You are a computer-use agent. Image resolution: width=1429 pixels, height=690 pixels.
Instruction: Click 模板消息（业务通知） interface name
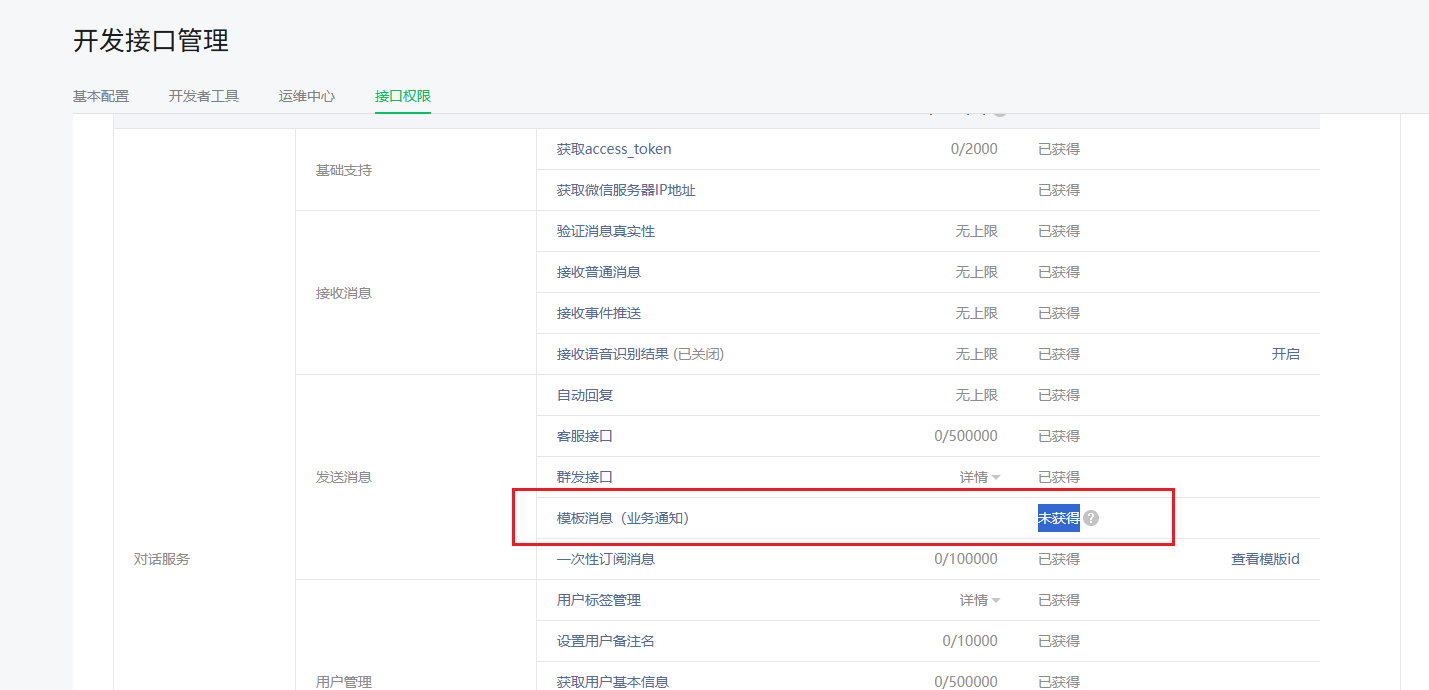tap(627, 518)
